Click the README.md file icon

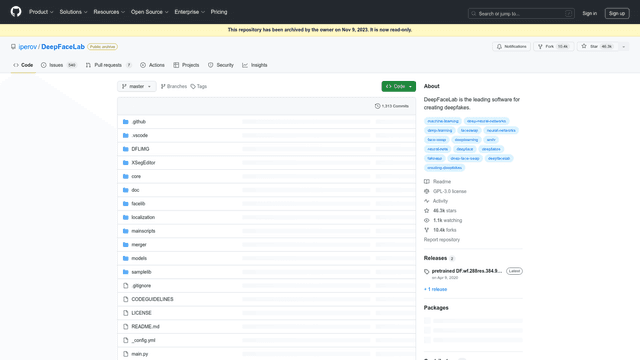click(x=126, y=327)
